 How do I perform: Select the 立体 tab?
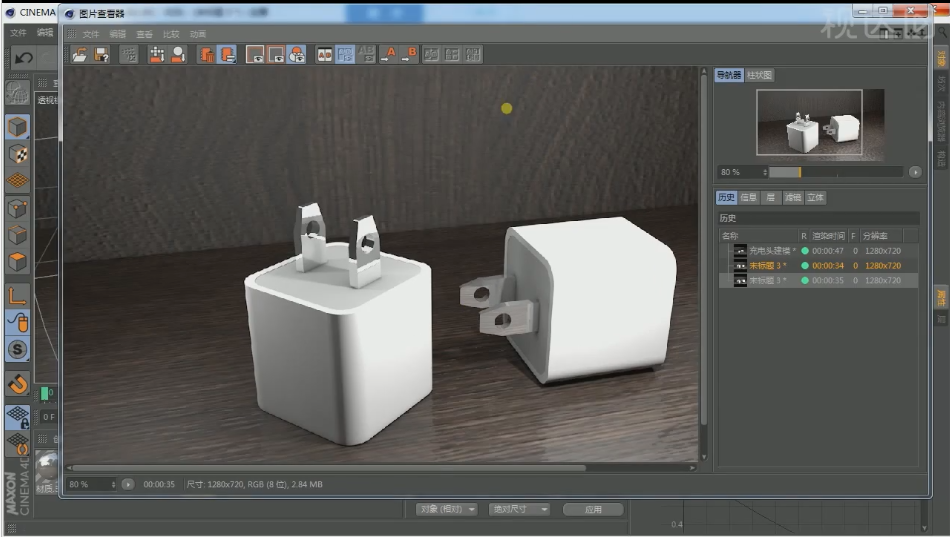pos(815,198)
